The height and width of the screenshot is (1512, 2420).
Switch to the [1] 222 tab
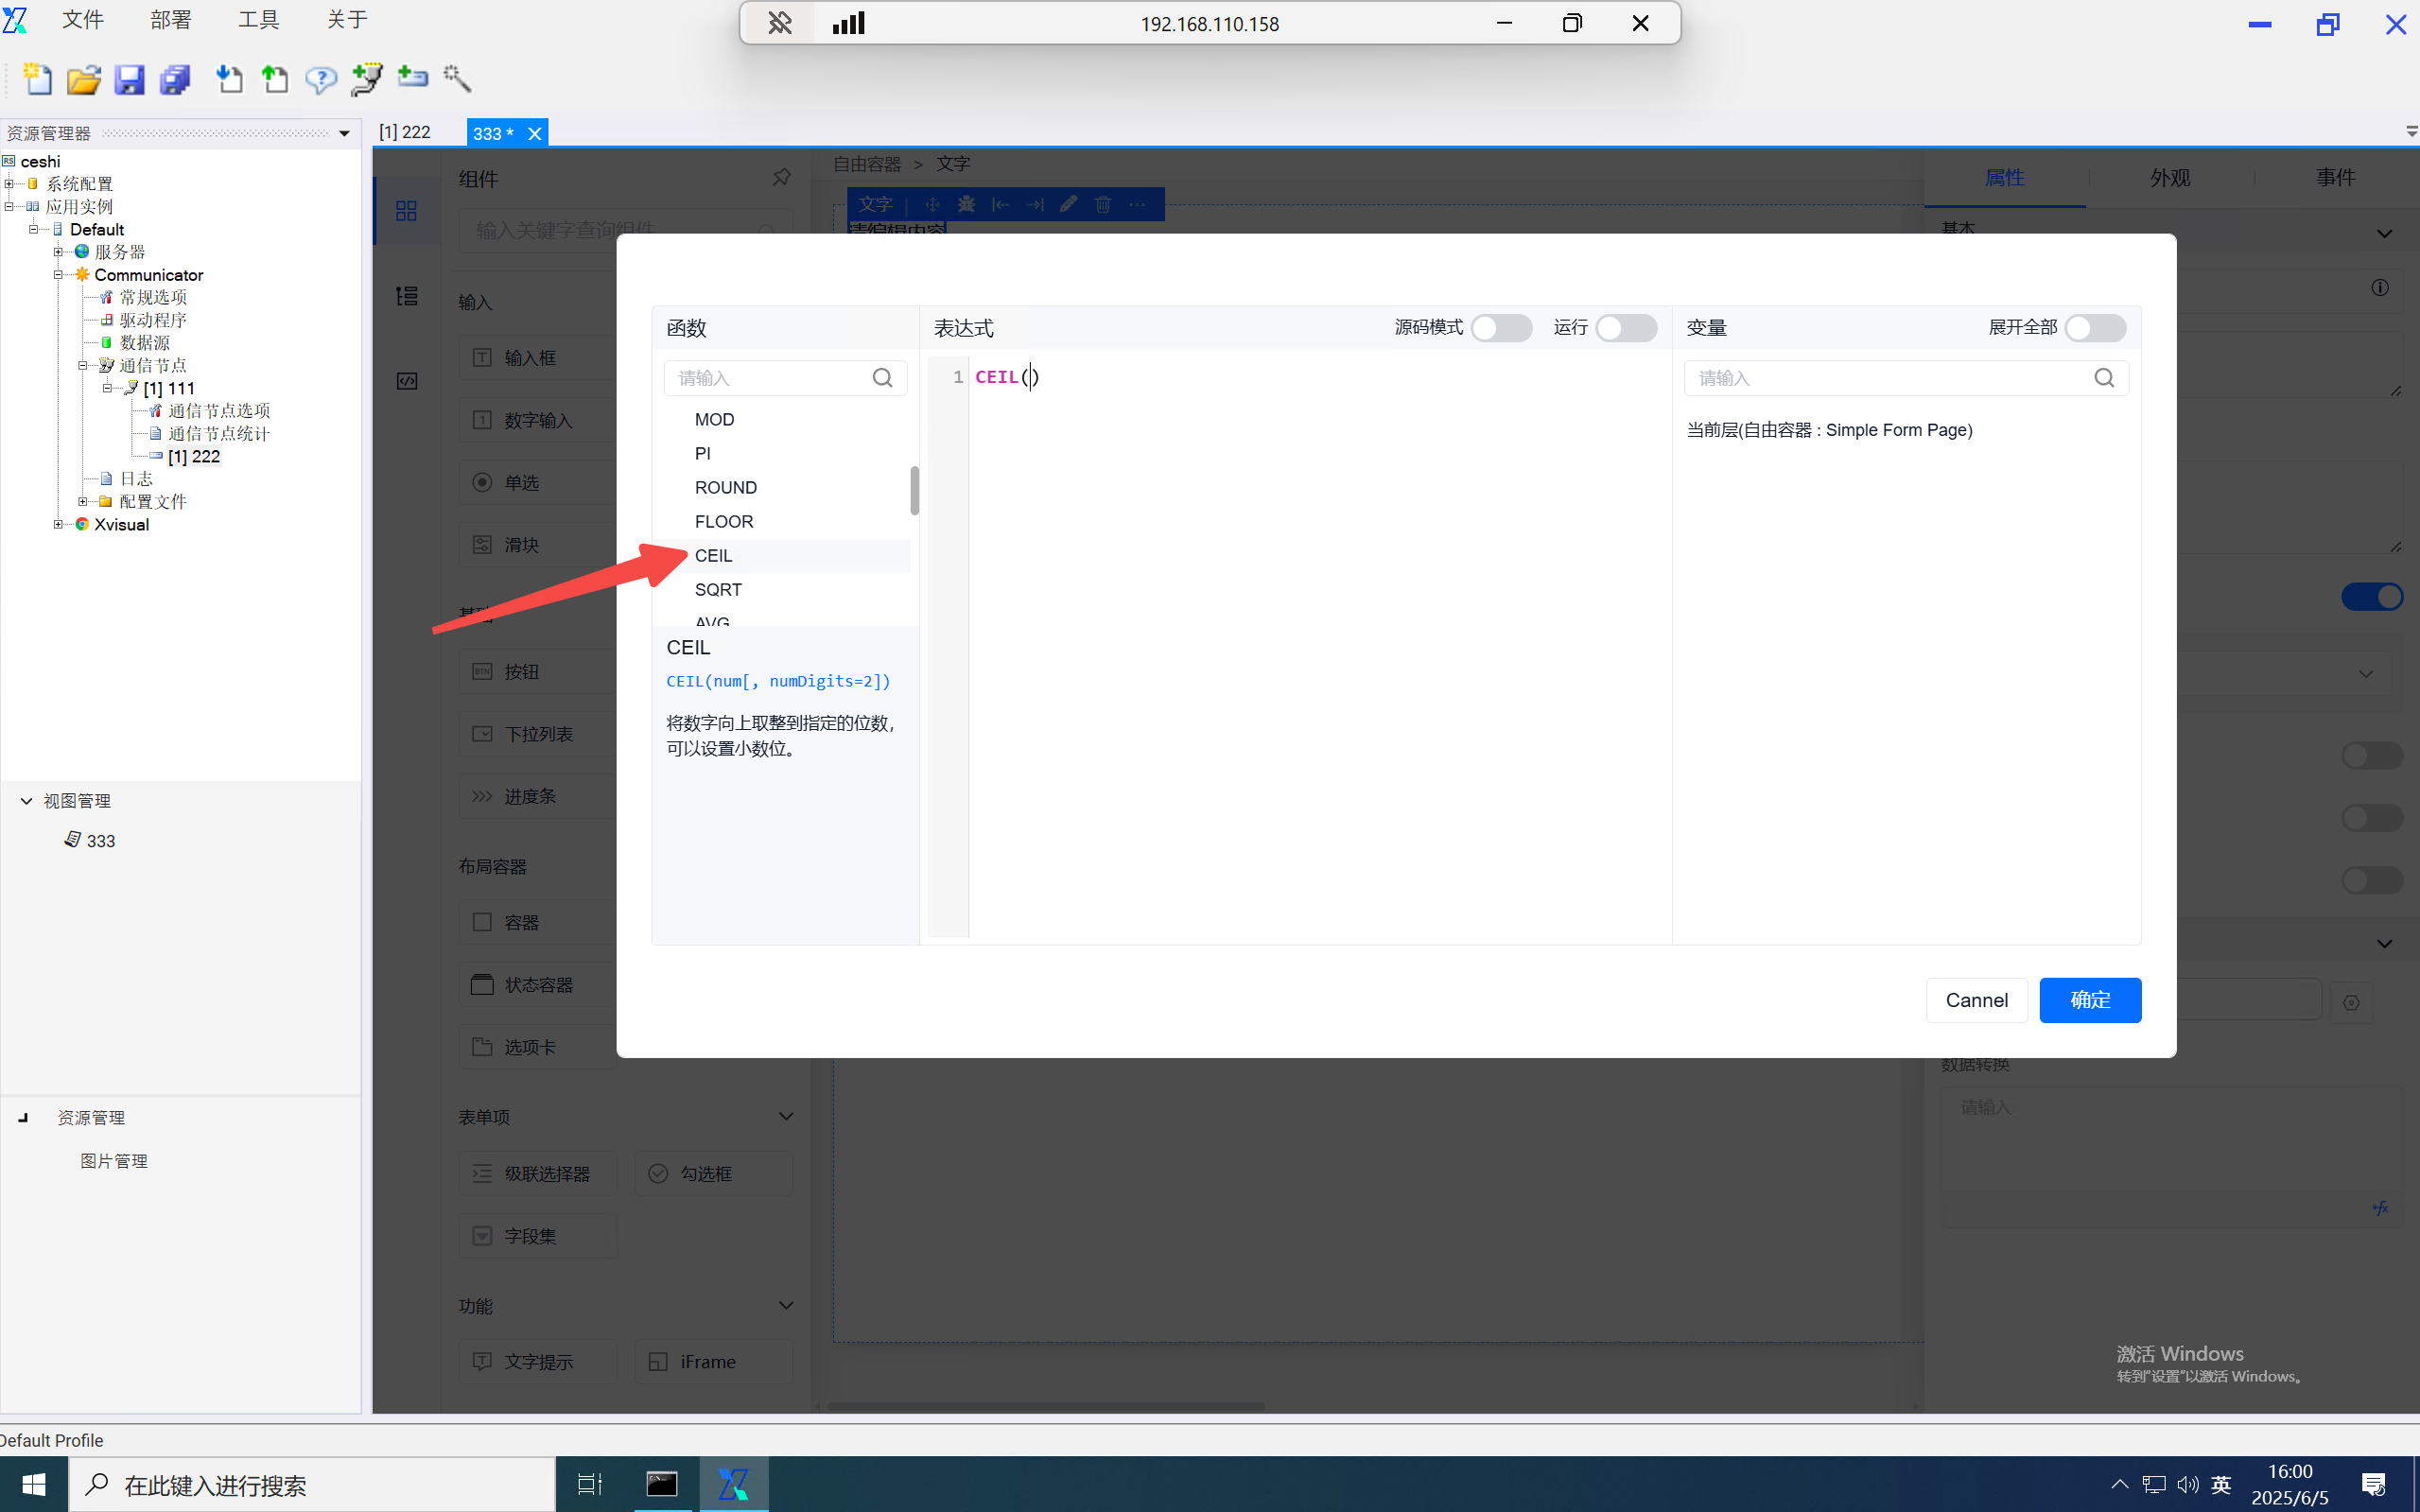click(x=405, y=132)
